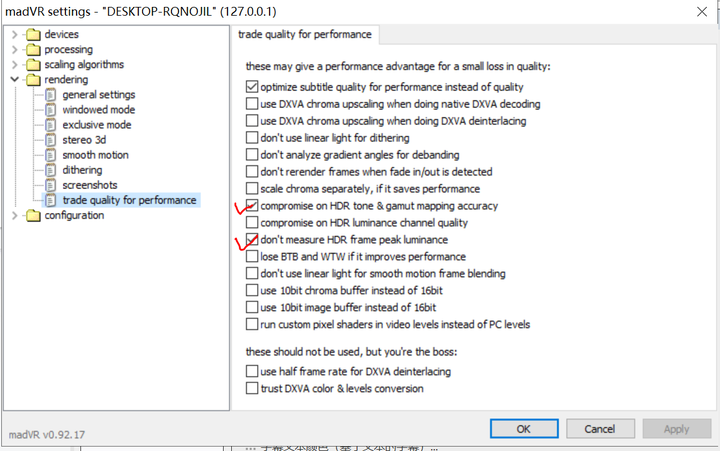
Task: Expand the configuration tree node
Action: (x=15, y=216)
